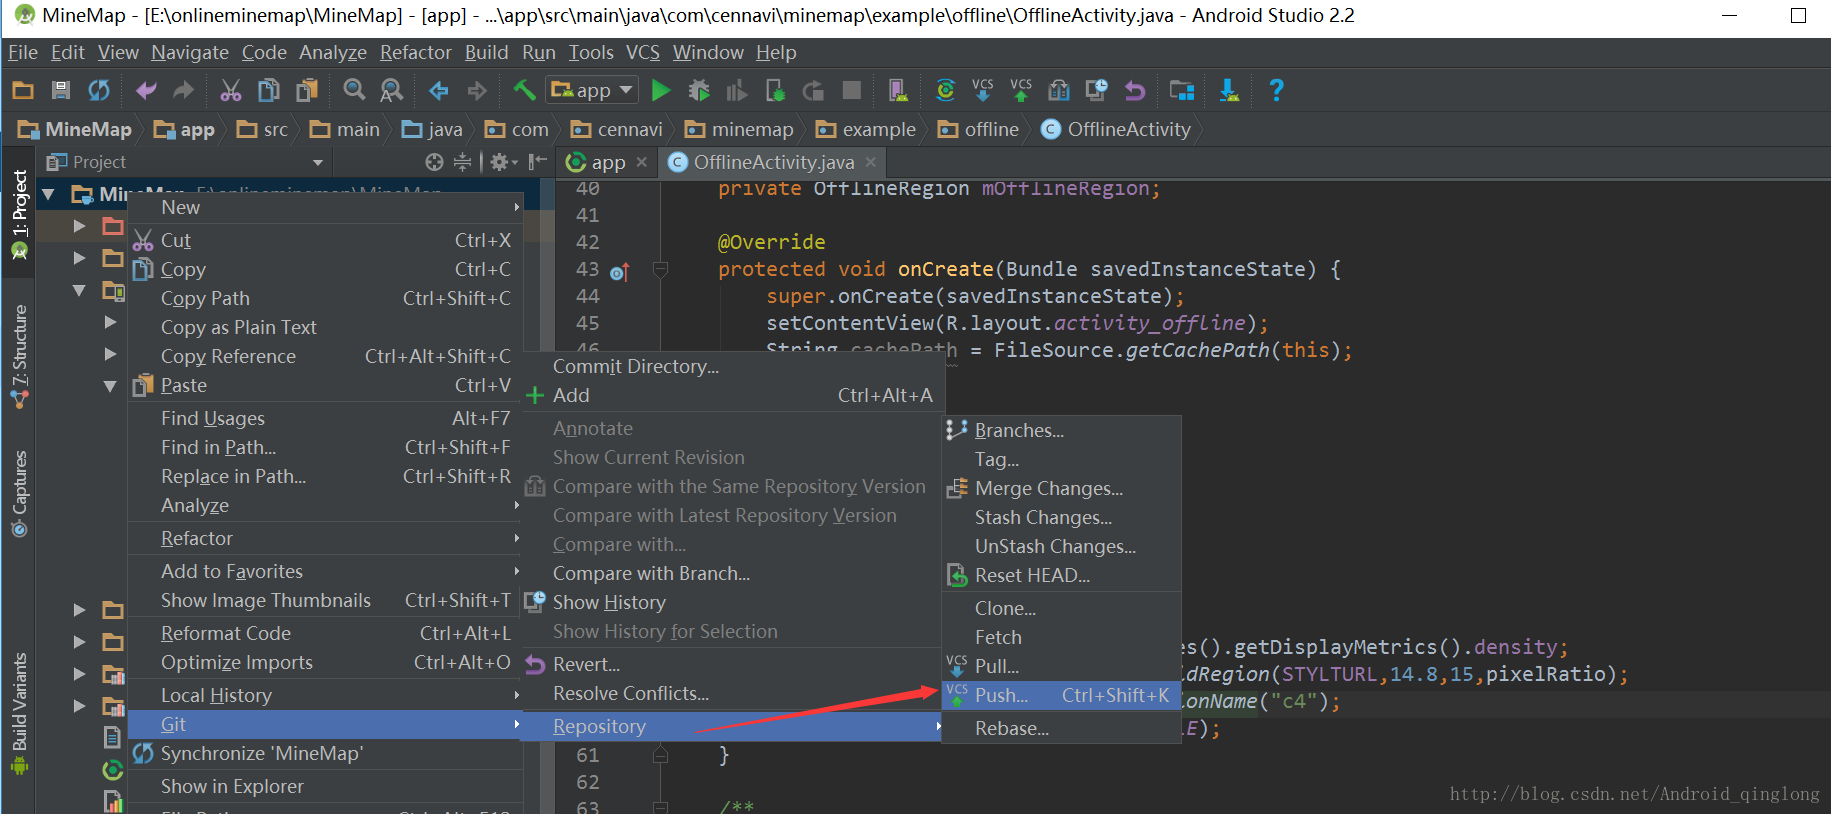Click the Synchronize toolbar icon
This screenshot has height=814, width=1831.
click(x=99, y=91)
